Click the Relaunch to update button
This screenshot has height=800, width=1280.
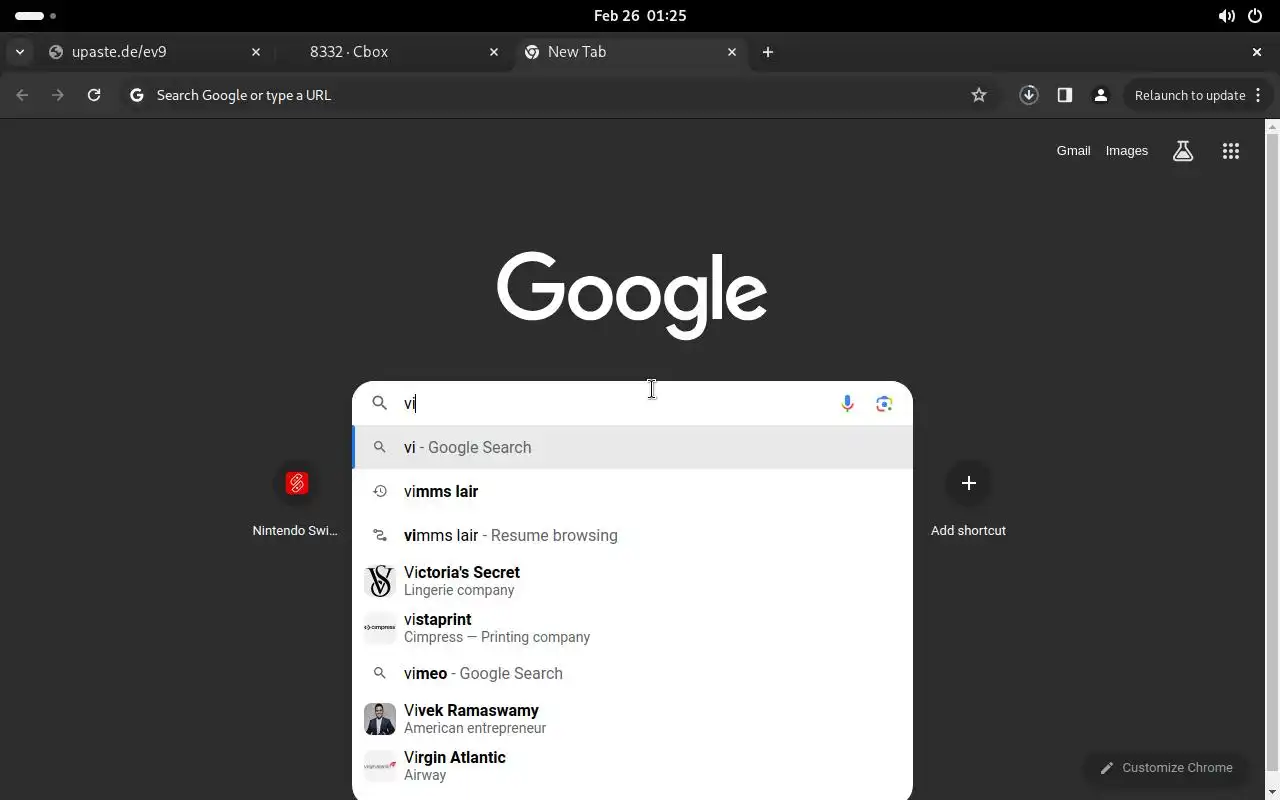(x=1198, y=95)
